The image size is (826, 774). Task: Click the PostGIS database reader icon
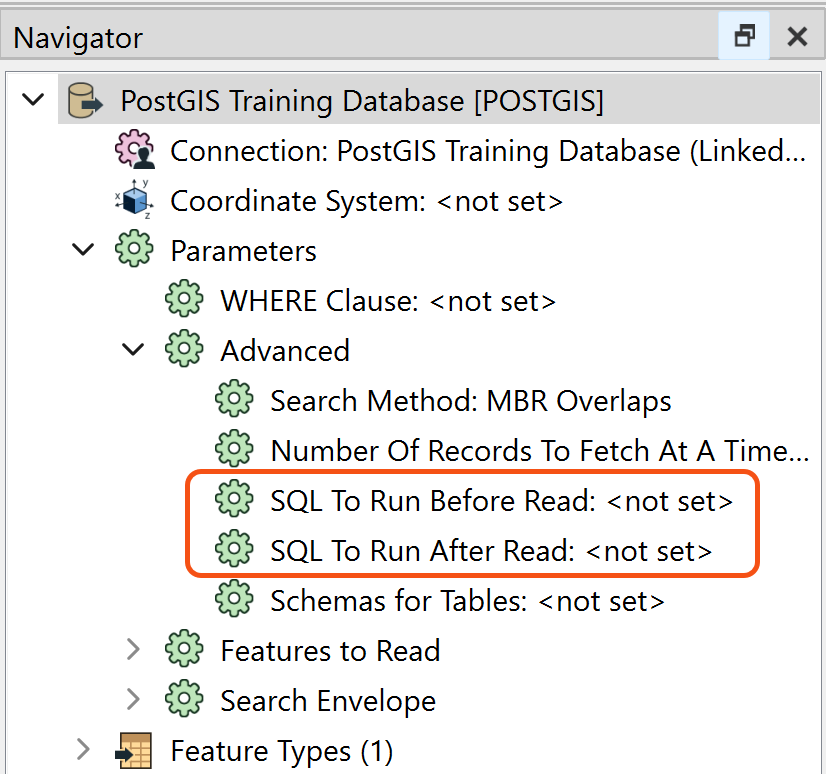(85, 101)
